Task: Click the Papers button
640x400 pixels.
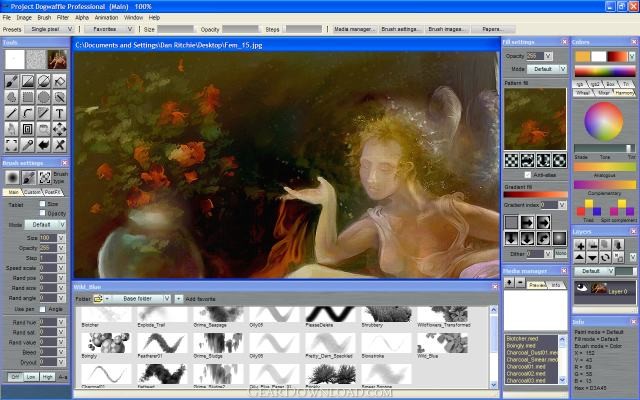Action: (x=493, y=29)
